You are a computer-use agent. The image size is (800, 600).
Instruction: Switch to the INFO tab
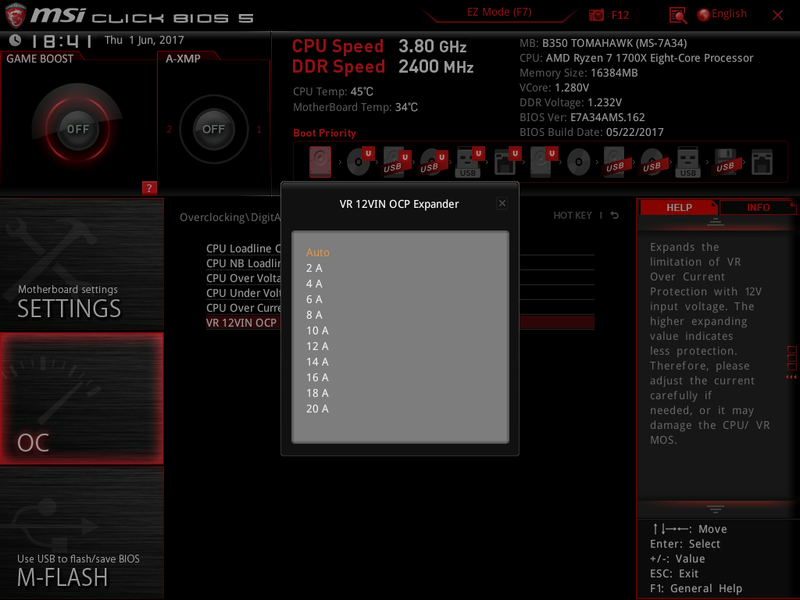tap(758, 207)
